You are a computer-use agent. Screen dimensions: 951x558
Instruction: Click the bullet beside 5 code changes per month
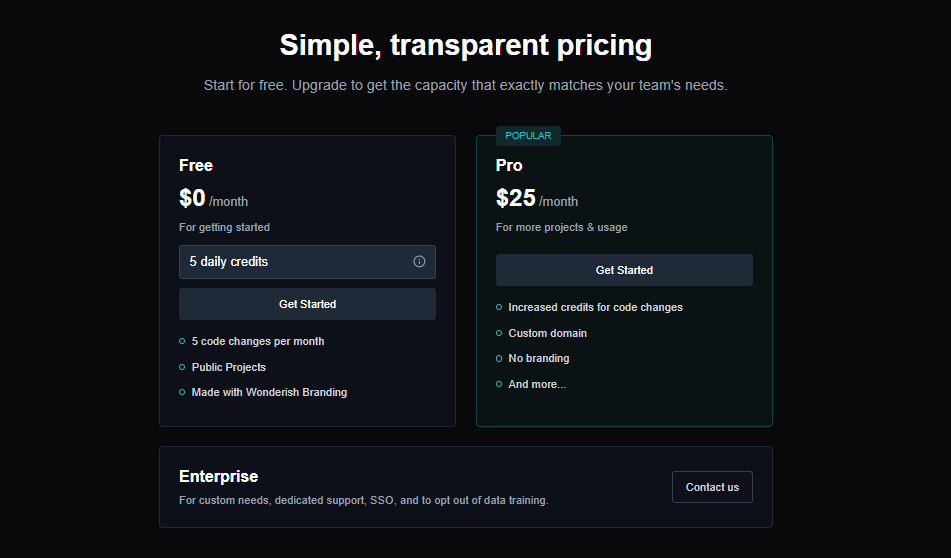182,341
